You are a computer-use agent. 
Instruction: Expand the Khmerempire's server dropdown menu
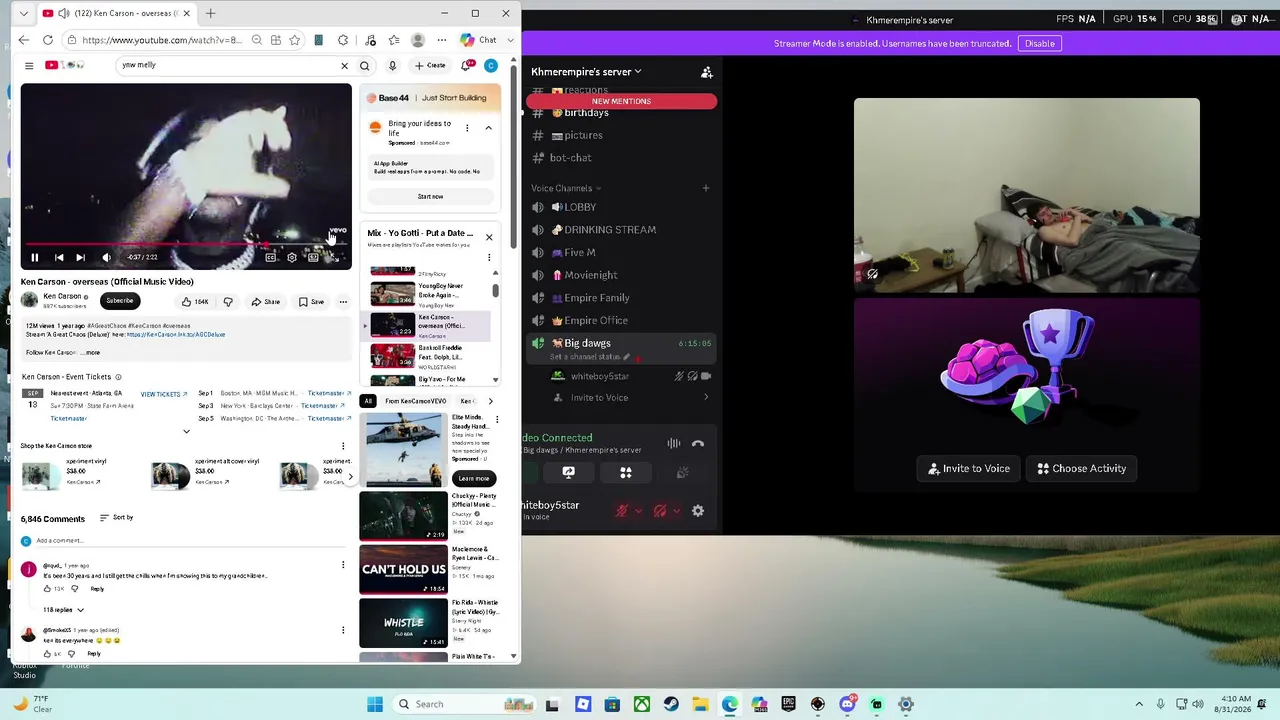coord(586,72)
